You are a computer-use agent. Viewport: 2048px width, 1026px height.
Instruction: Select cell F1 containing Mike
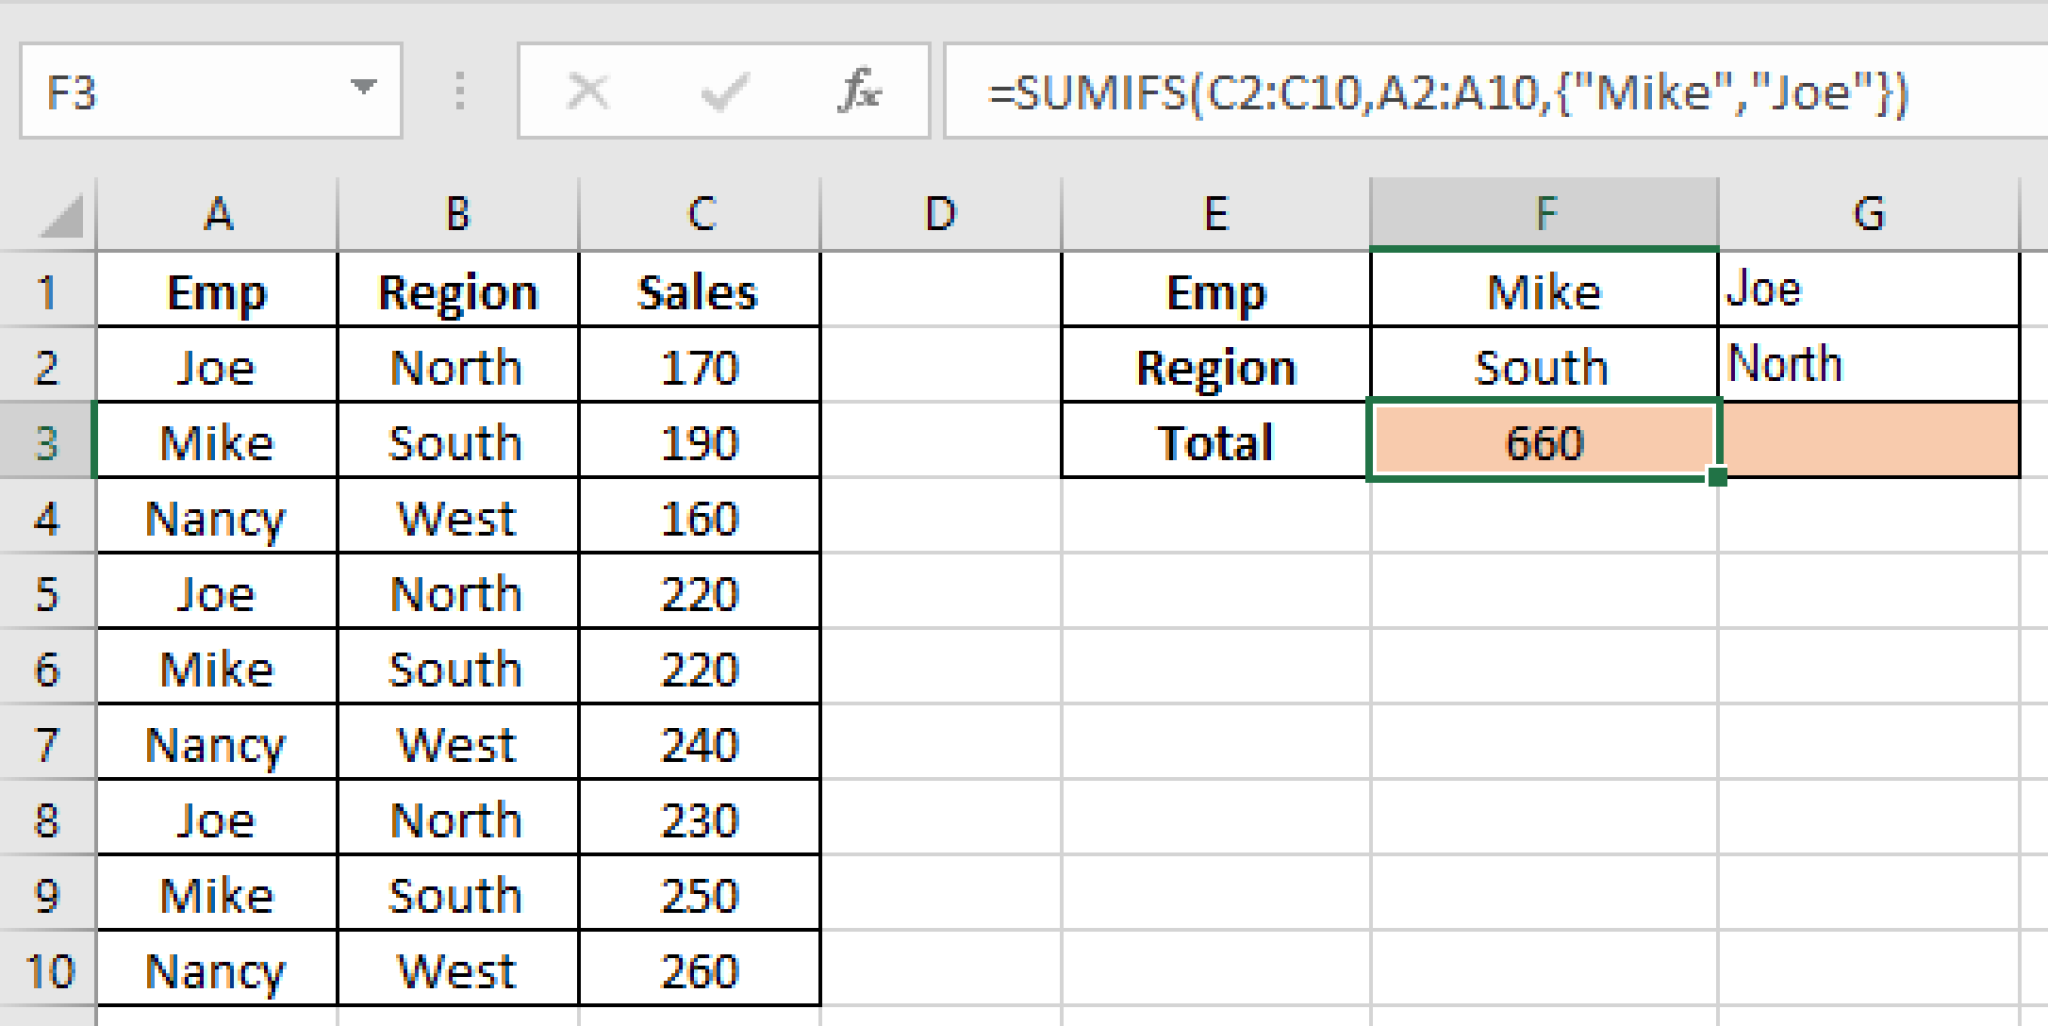(x=1544, y=291)
